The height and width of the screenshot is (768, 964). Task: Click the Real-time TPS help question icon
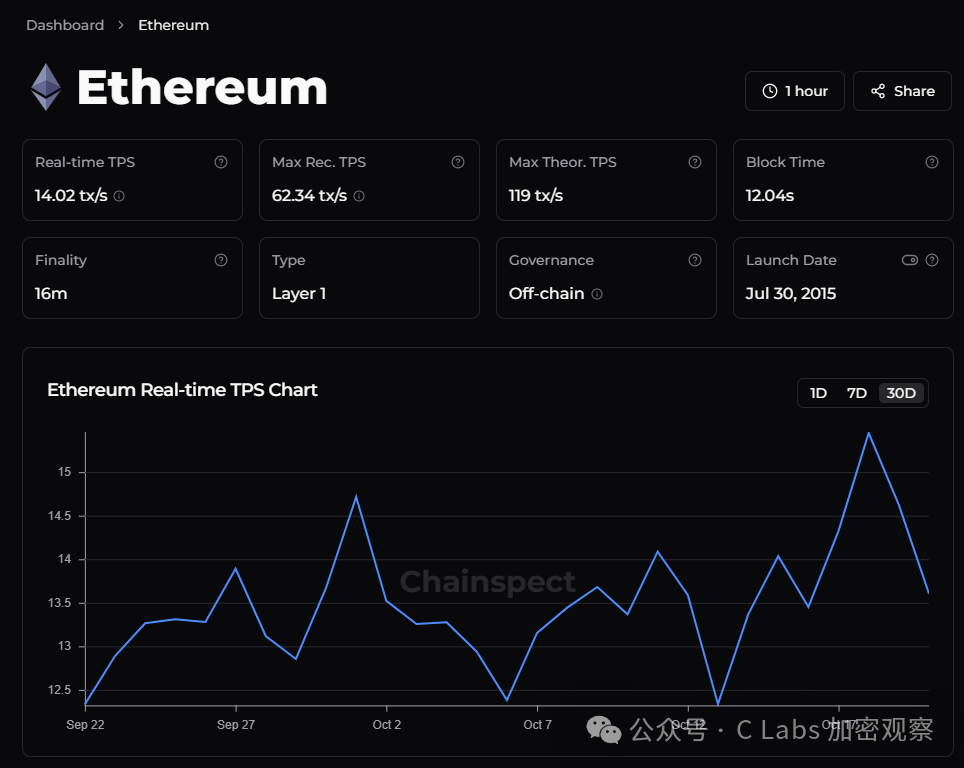(x=221, y=162)
